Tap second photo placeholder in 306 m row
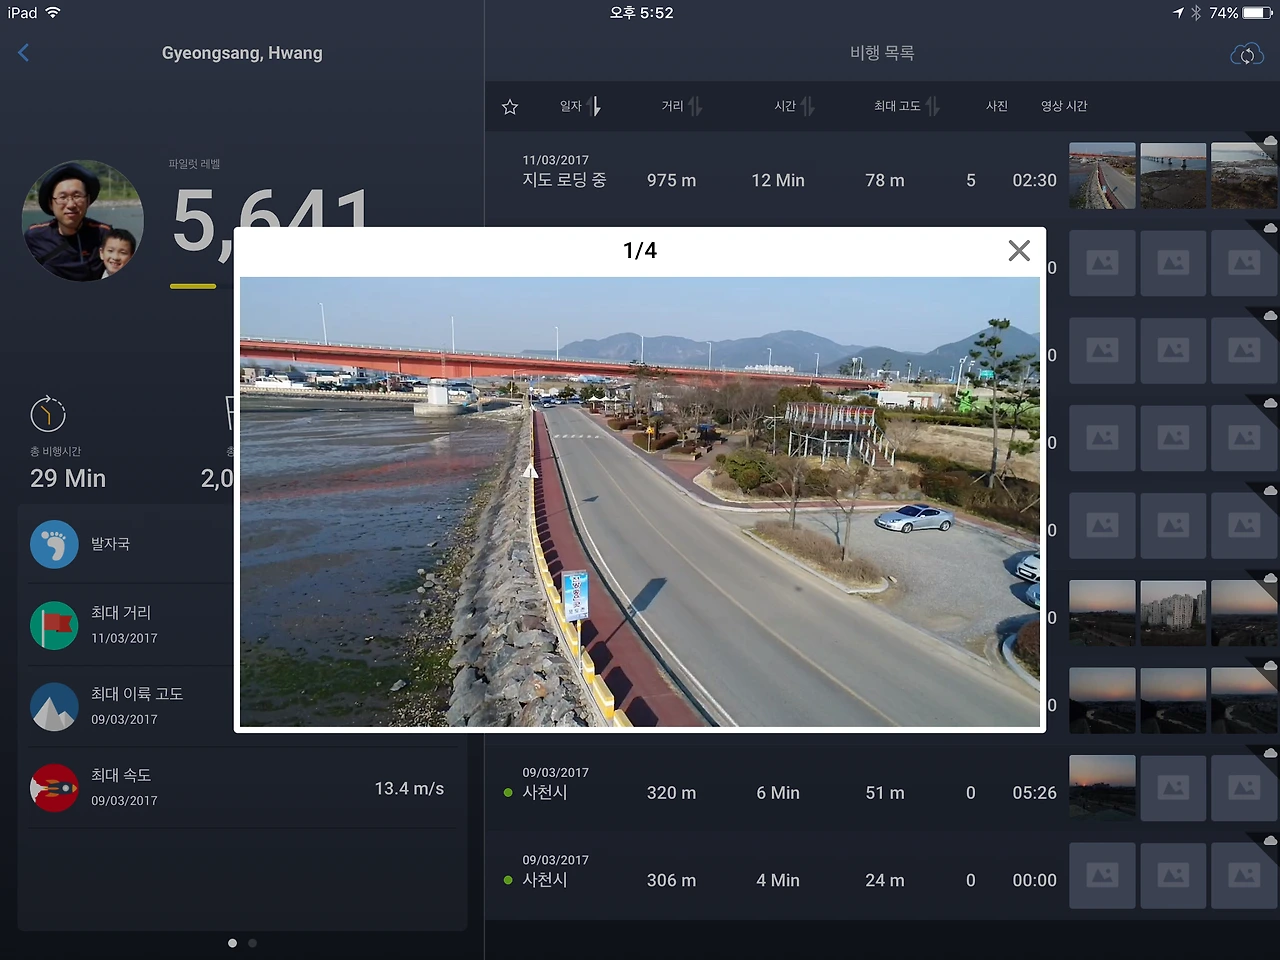The height and width of the screenshot is (960, 1280). point(1173,875)
